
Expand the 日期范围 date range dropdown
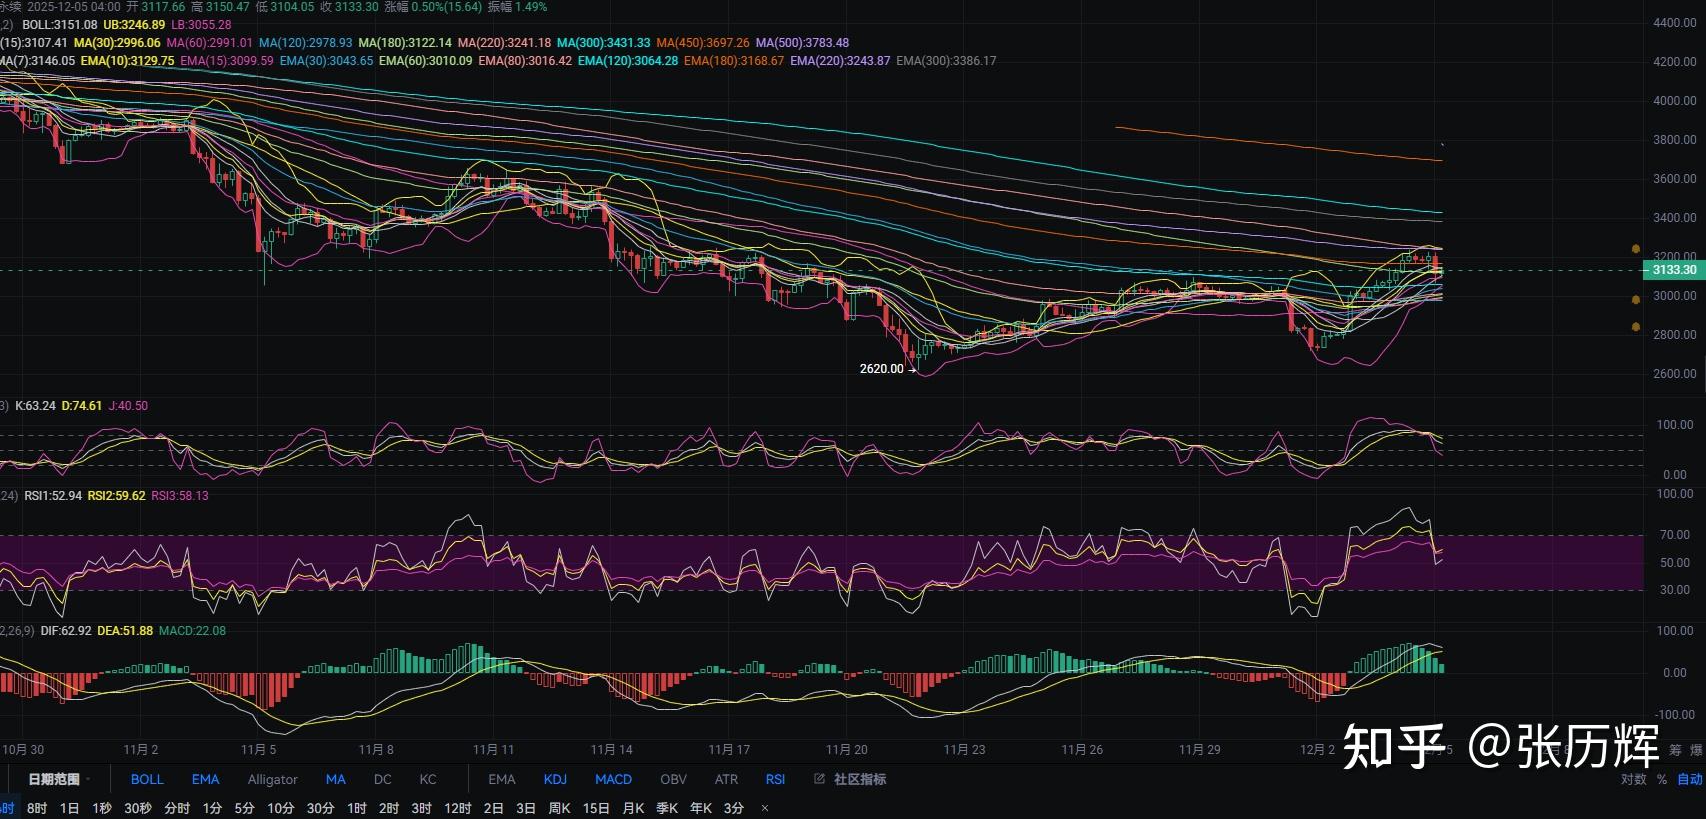point(58,779)
